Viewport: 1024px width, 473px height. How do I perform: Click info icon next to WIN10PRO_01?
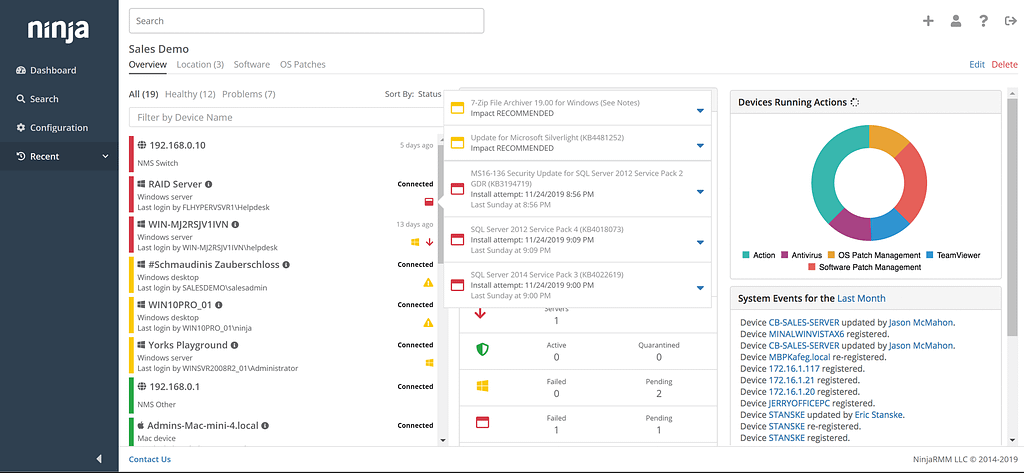(x=219, y=304)
